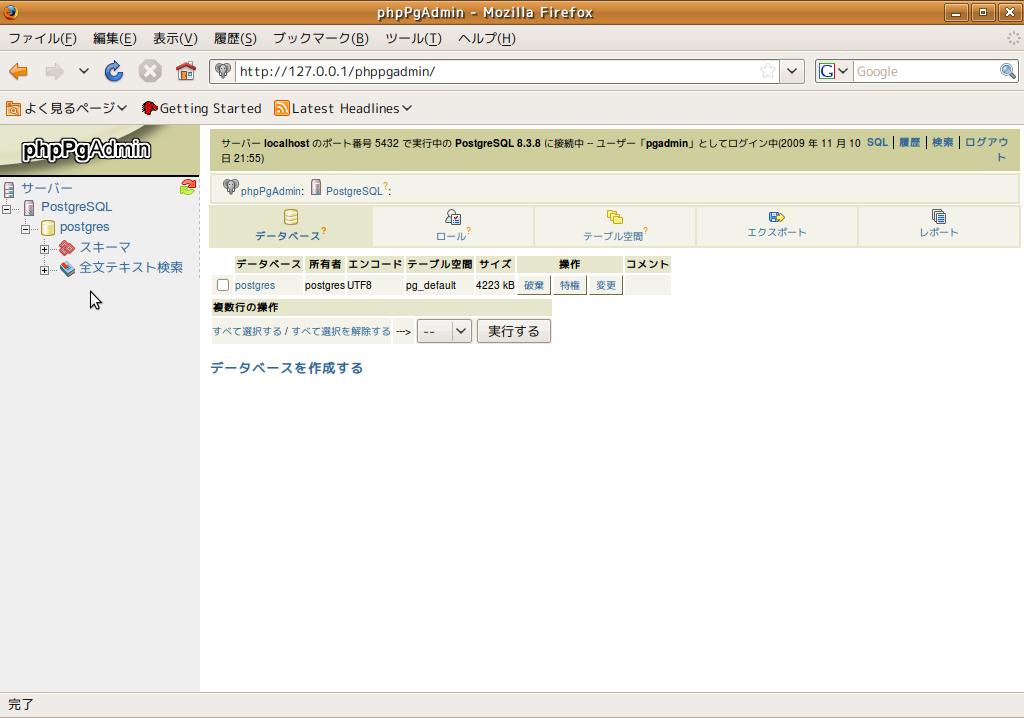The height and width of the screenshot is (718, 1024).
Task: Click inside the Google search field
Action: point(926,71)
